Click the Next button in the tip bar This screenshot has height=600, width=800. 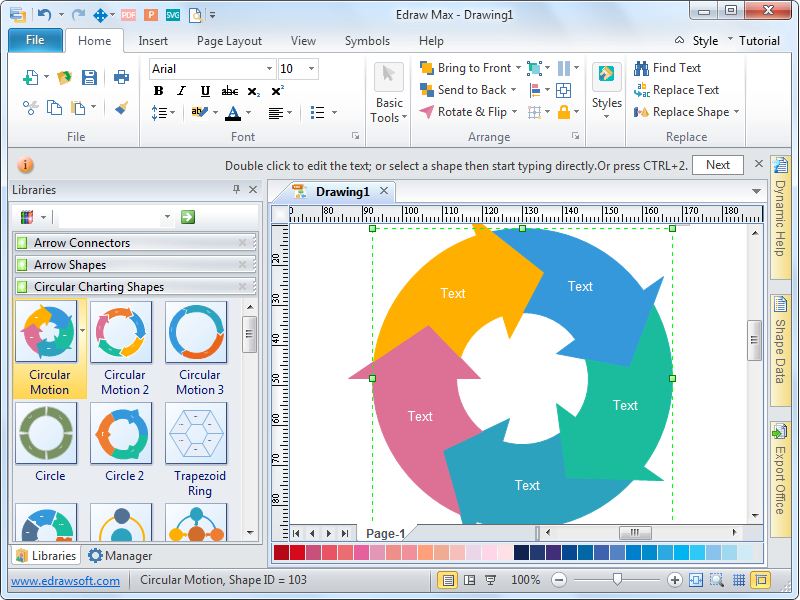pyautogui.click(x=718, y=164)
